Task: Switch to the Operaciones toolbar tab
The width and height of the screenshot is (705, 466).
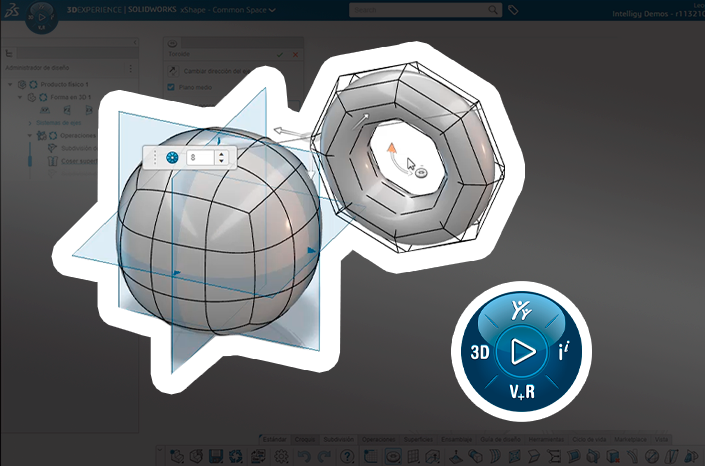Action: pyautogui.click(x=379, y=439)
